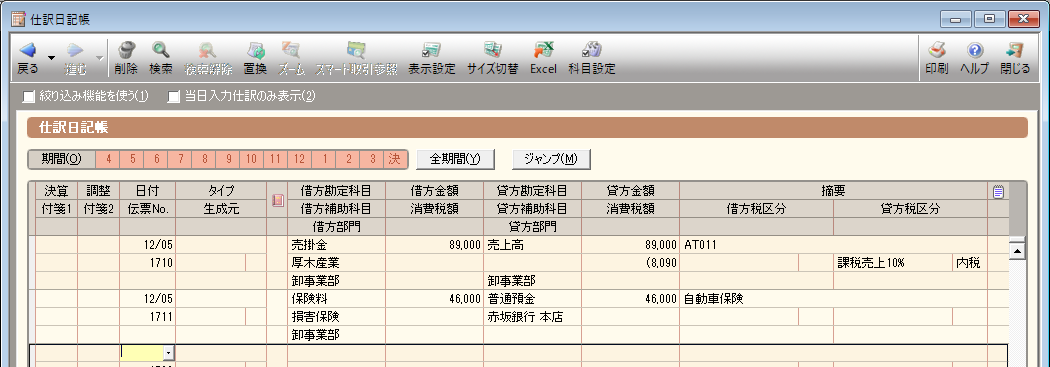The height and width of the screenshot is (367, 1050).
Task: Click voucher number 1711 cell
Action: click(148, 316)
